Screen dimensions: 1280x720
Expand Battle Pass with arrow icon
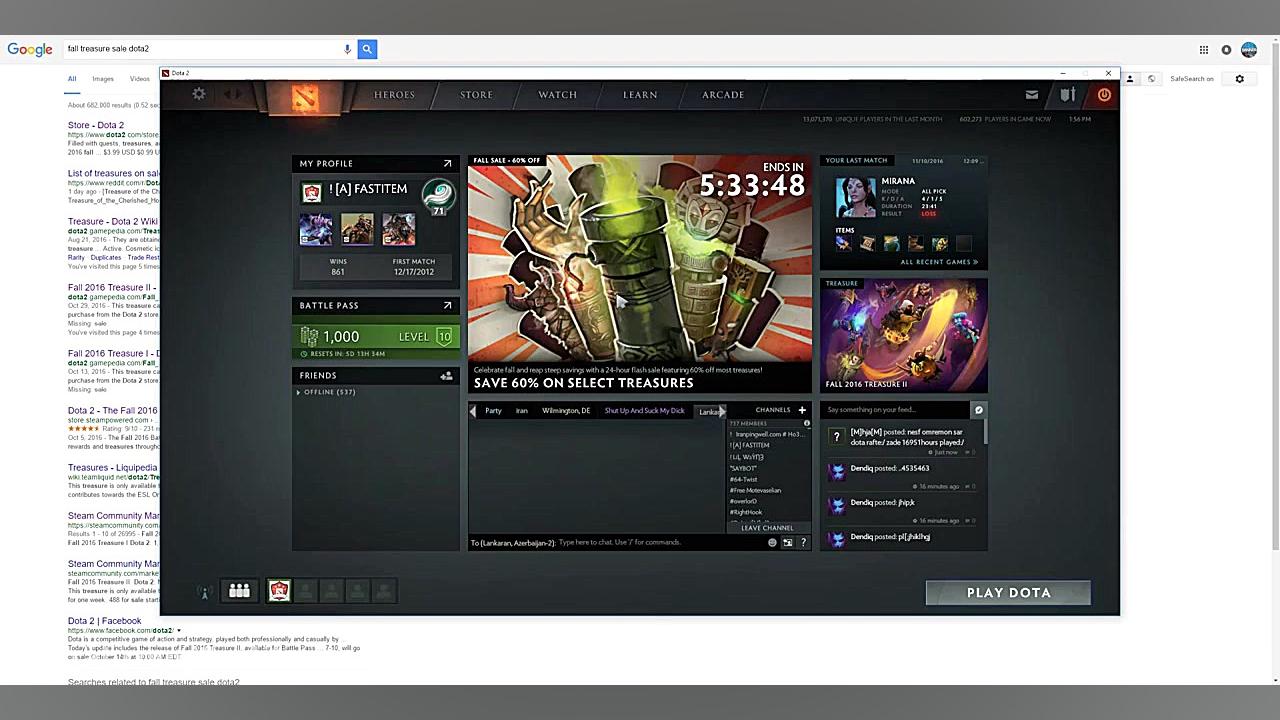click(x=447, y=305)
